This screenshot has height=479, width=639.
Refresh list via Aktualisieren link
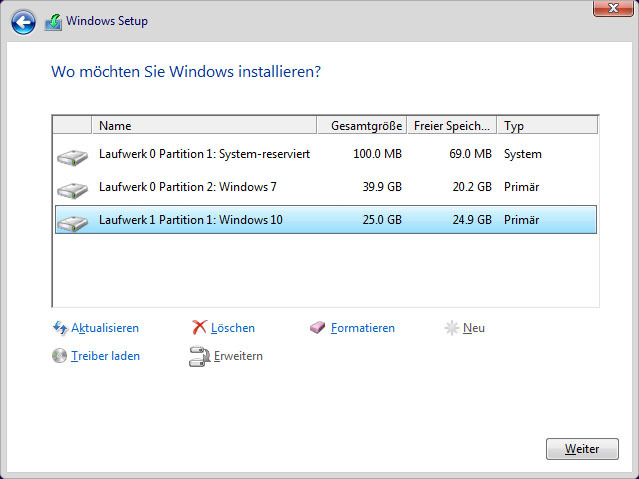click(105, 328)
